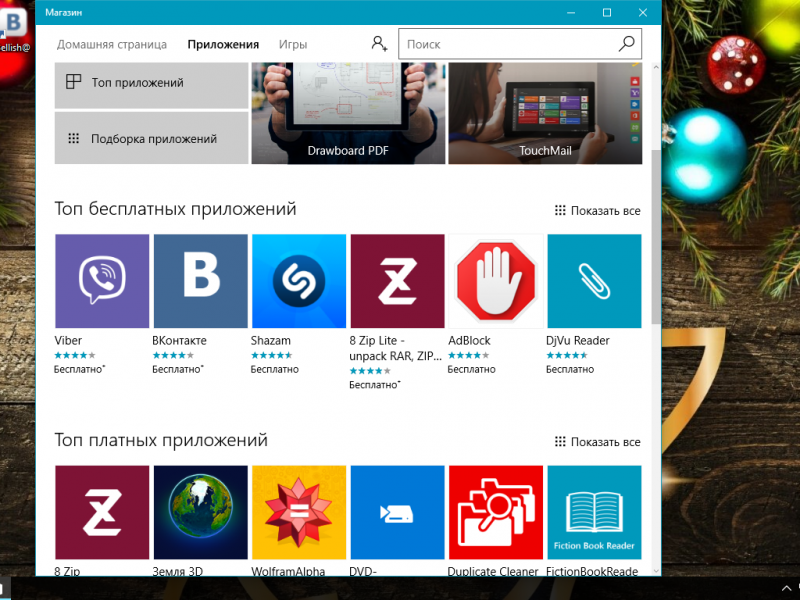Minimize the Магазин window
The height and width of the screenshot is (600, 800).
(571, 13)
